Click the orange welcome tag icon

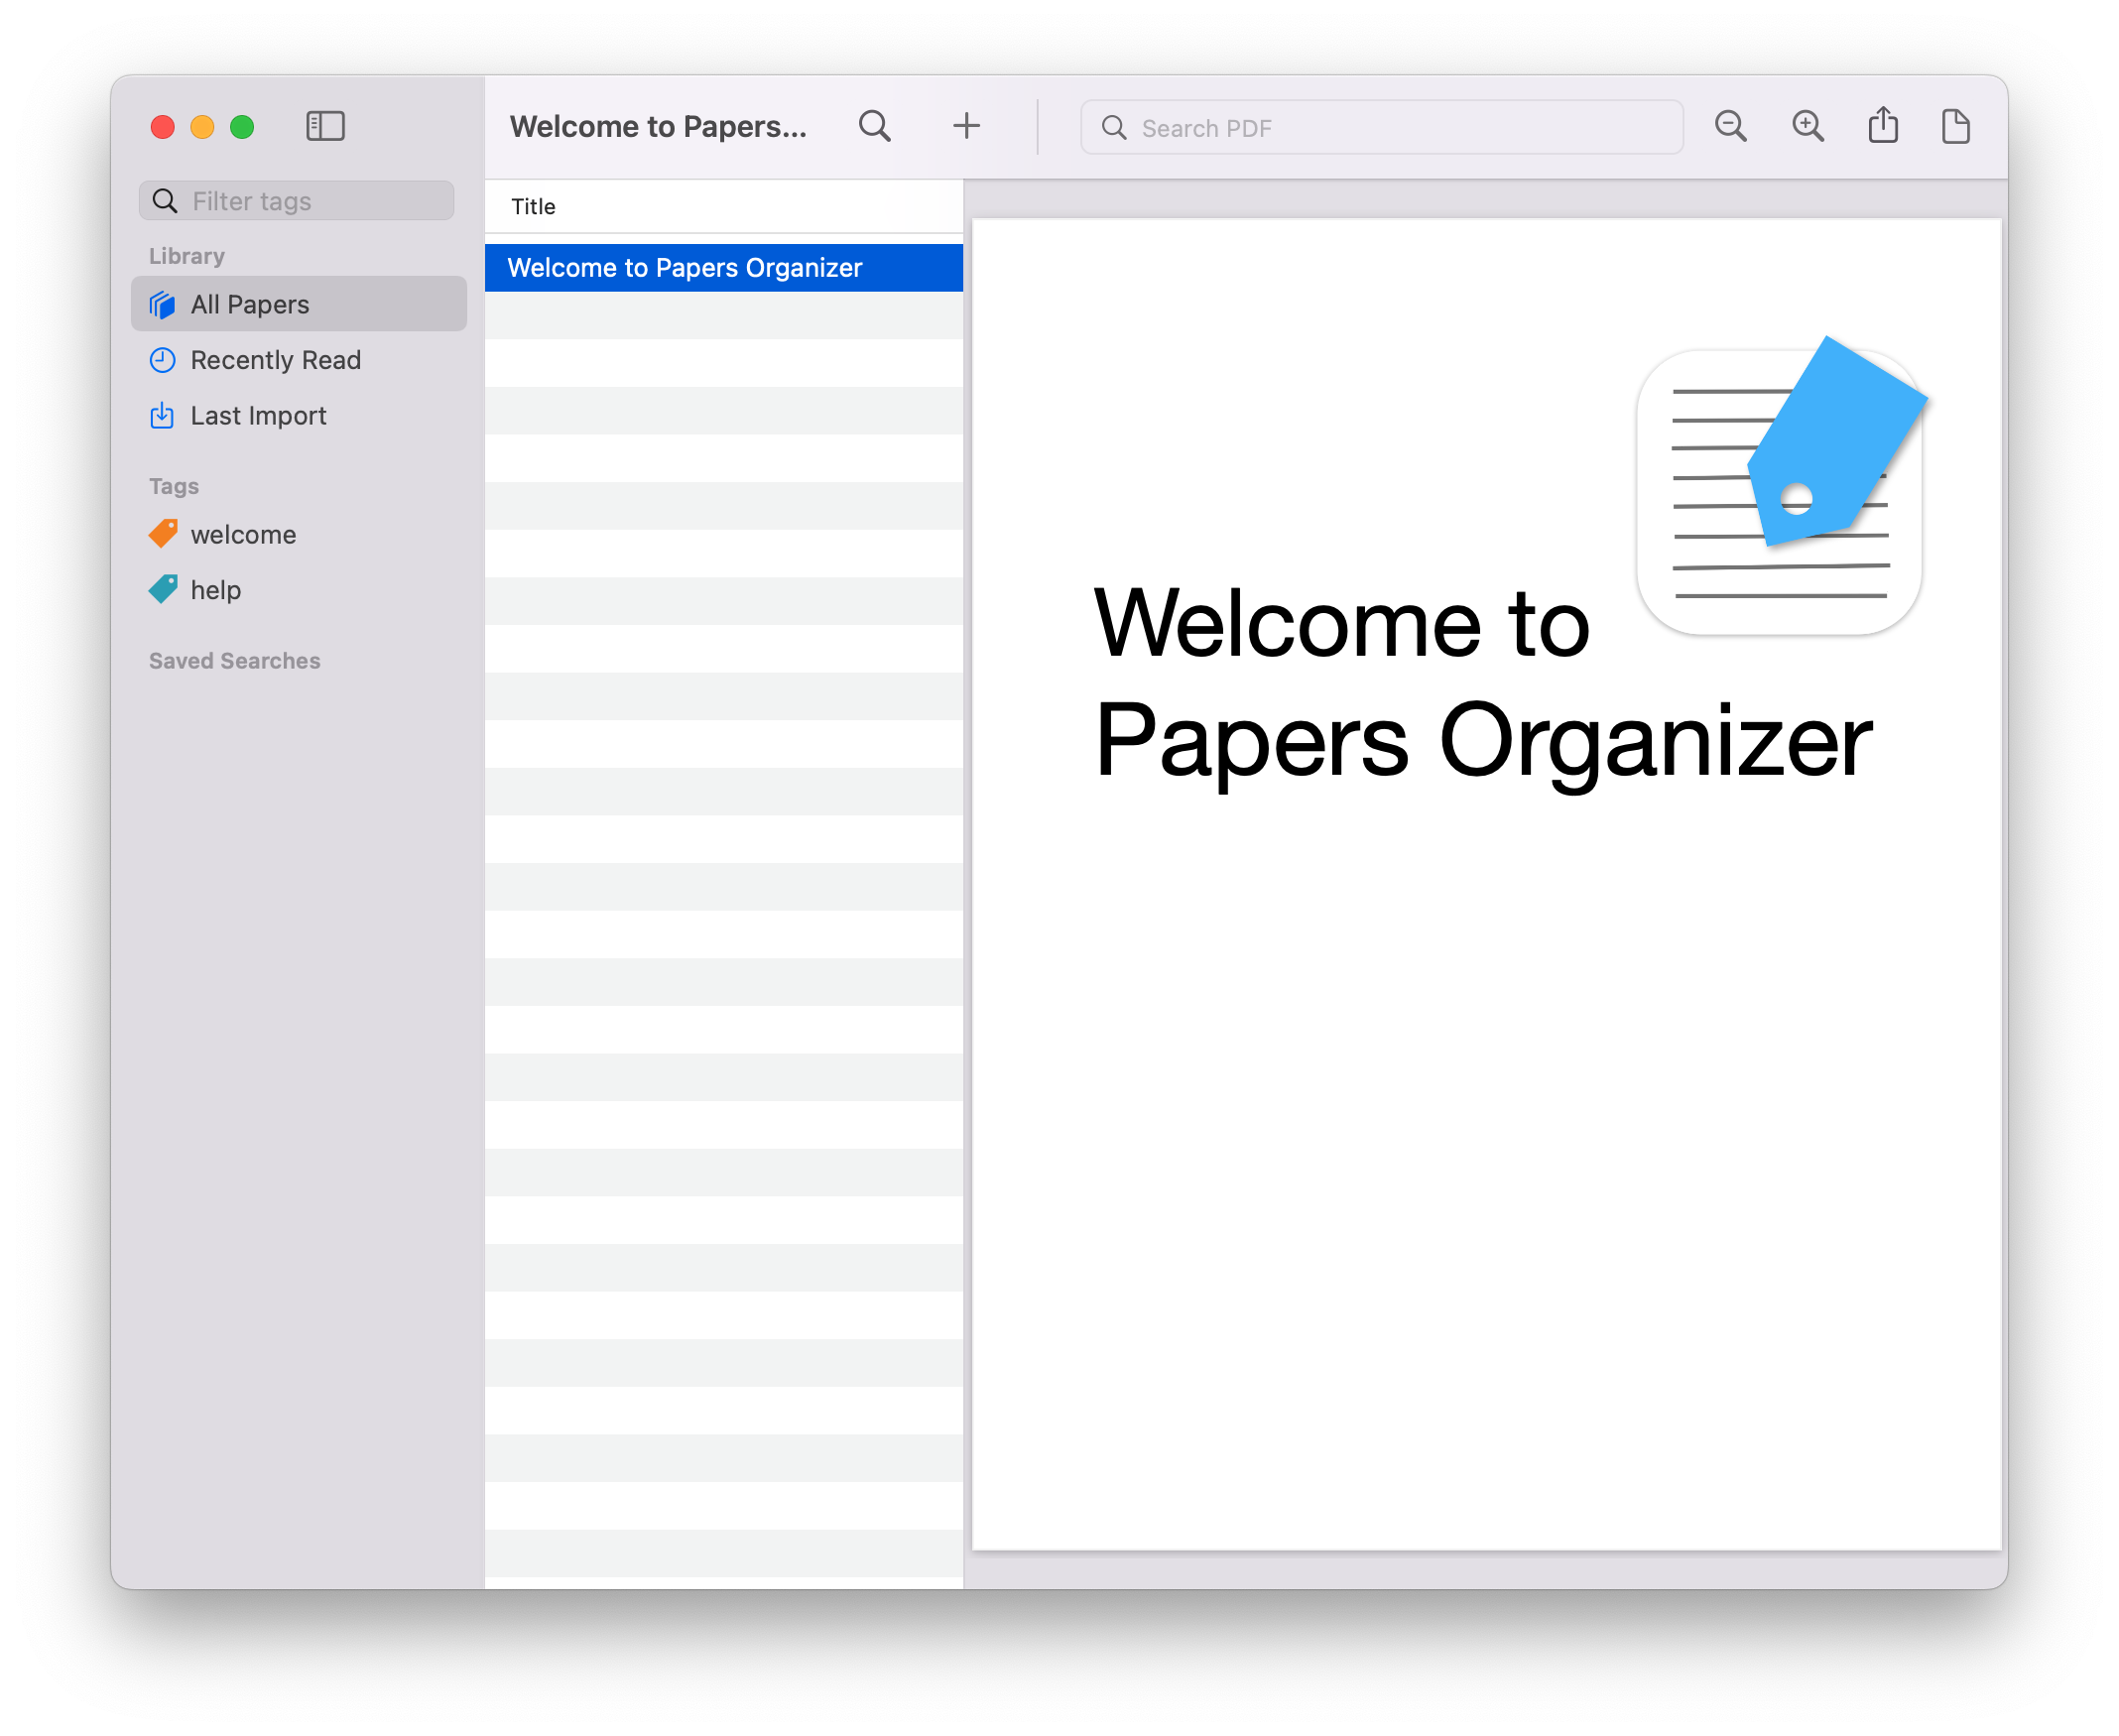point(164,533)
